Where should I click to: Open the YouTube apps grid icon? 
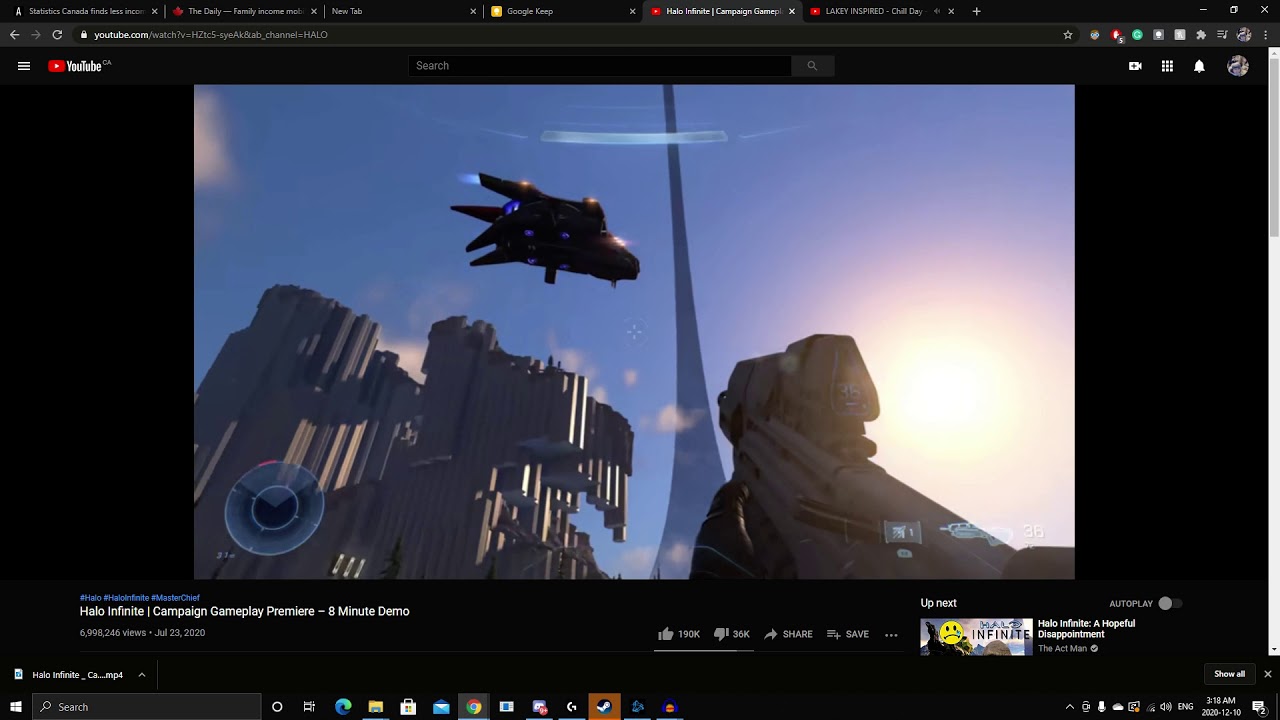coord(1167,66)
